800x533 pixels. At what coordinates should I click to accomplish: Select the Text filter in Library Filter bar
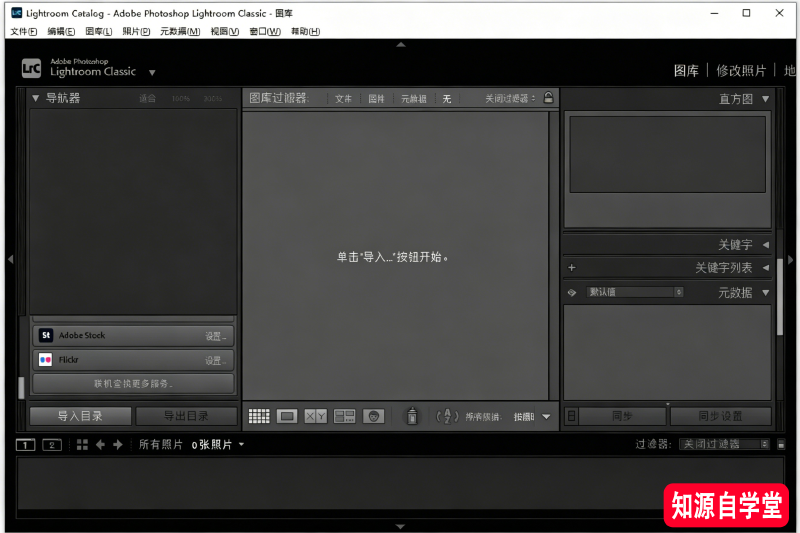343,99
